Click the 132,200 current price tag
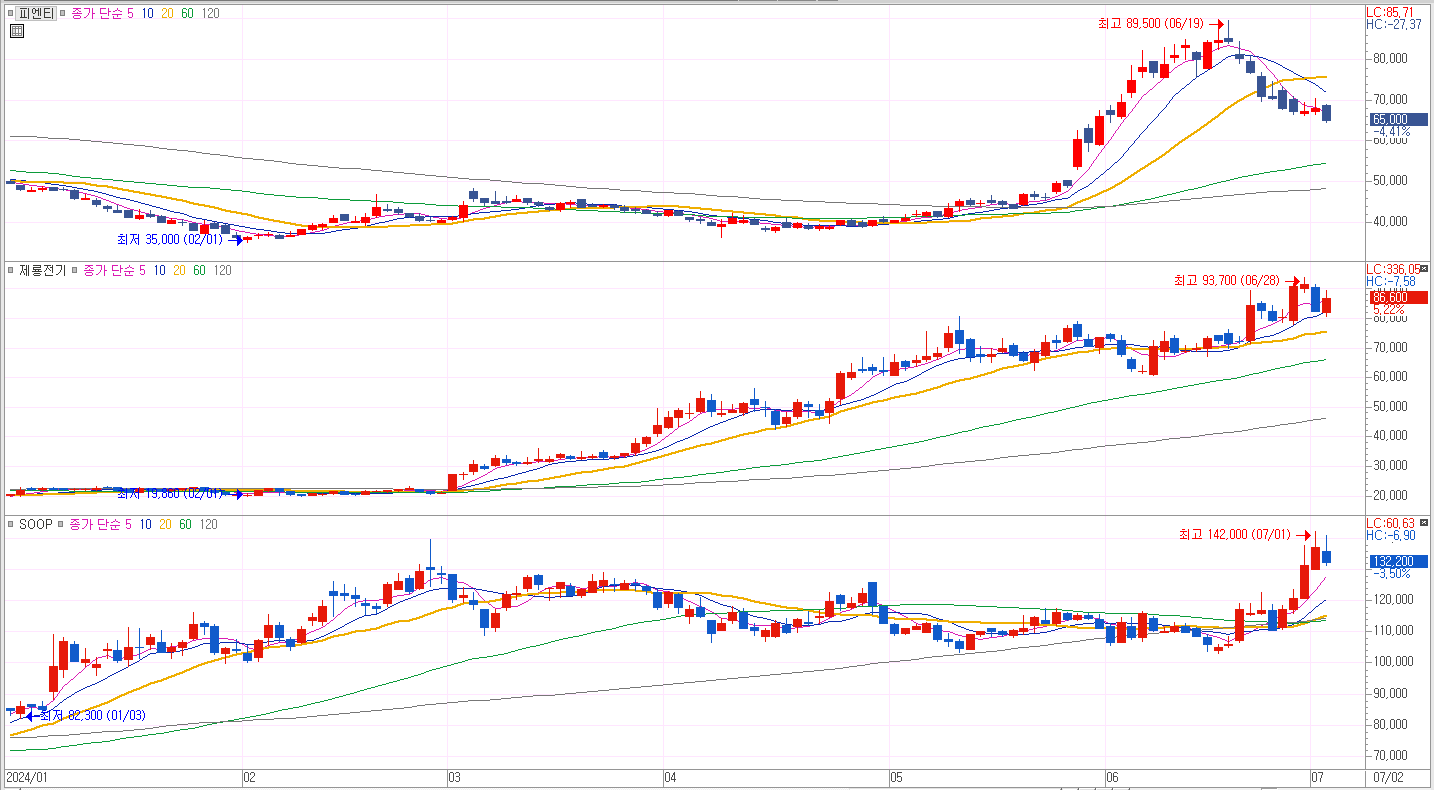 (x=1397, y=561)
